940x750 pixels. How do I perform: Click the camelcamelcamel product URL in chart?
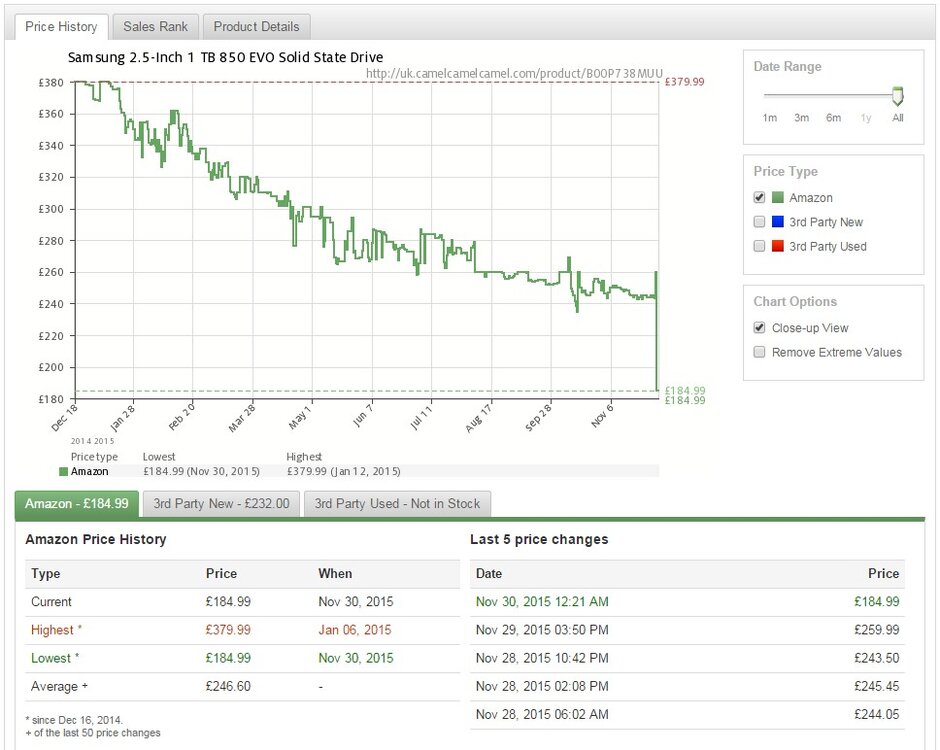(514, 73)
